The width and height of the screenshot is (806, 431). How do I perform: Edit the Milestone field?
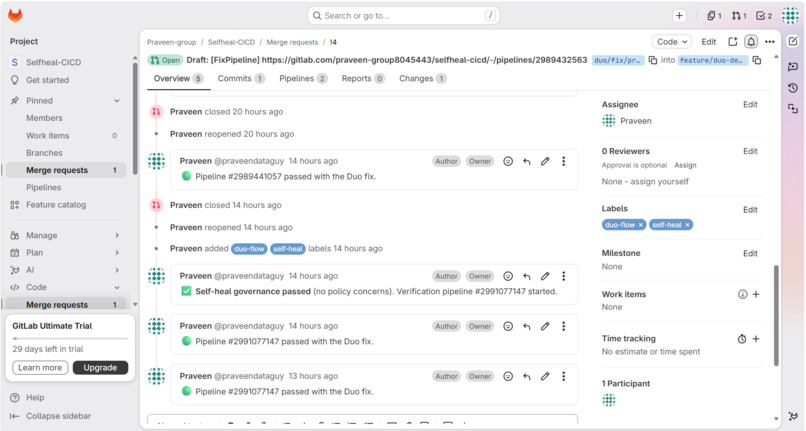(x=750, y=254)
